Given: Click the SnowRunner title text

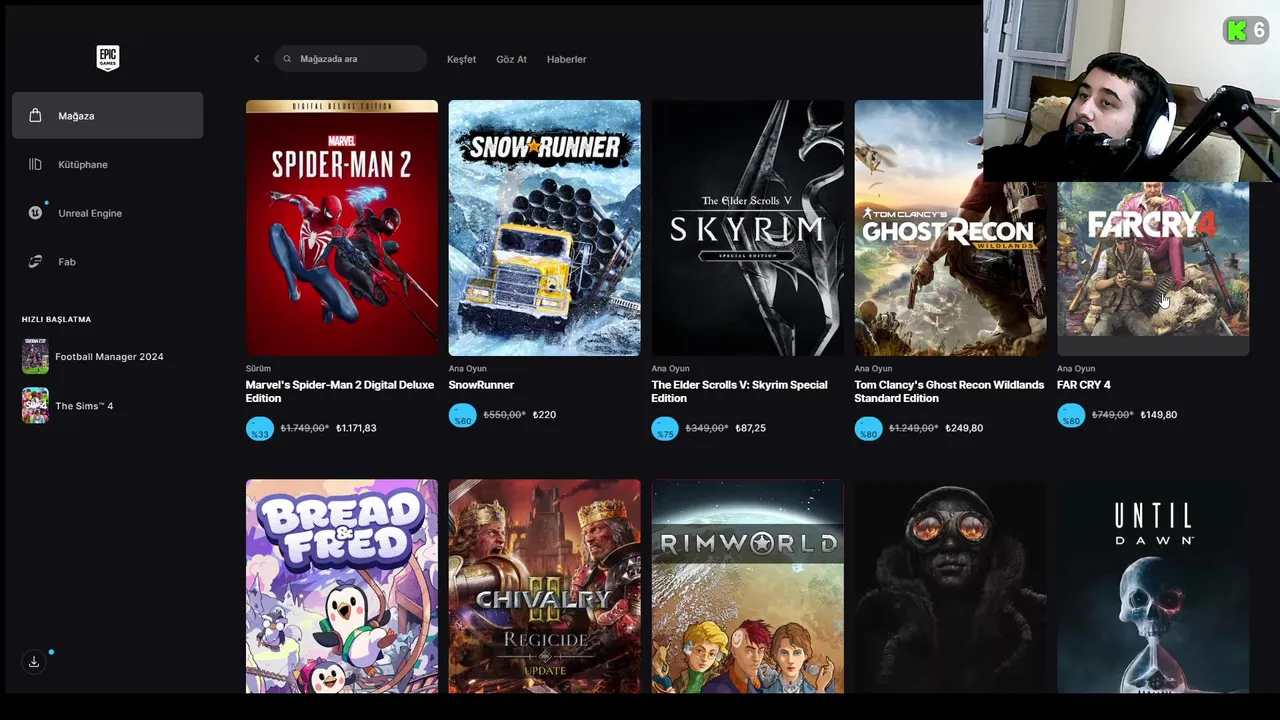Looking at the screenshot, I should [481, 385].
